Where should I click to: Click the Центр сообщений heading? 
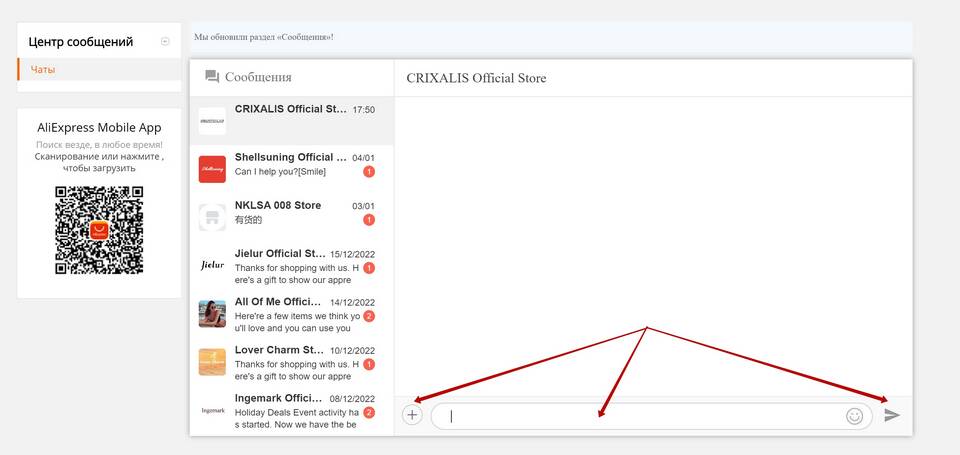[x=81, y=42]
